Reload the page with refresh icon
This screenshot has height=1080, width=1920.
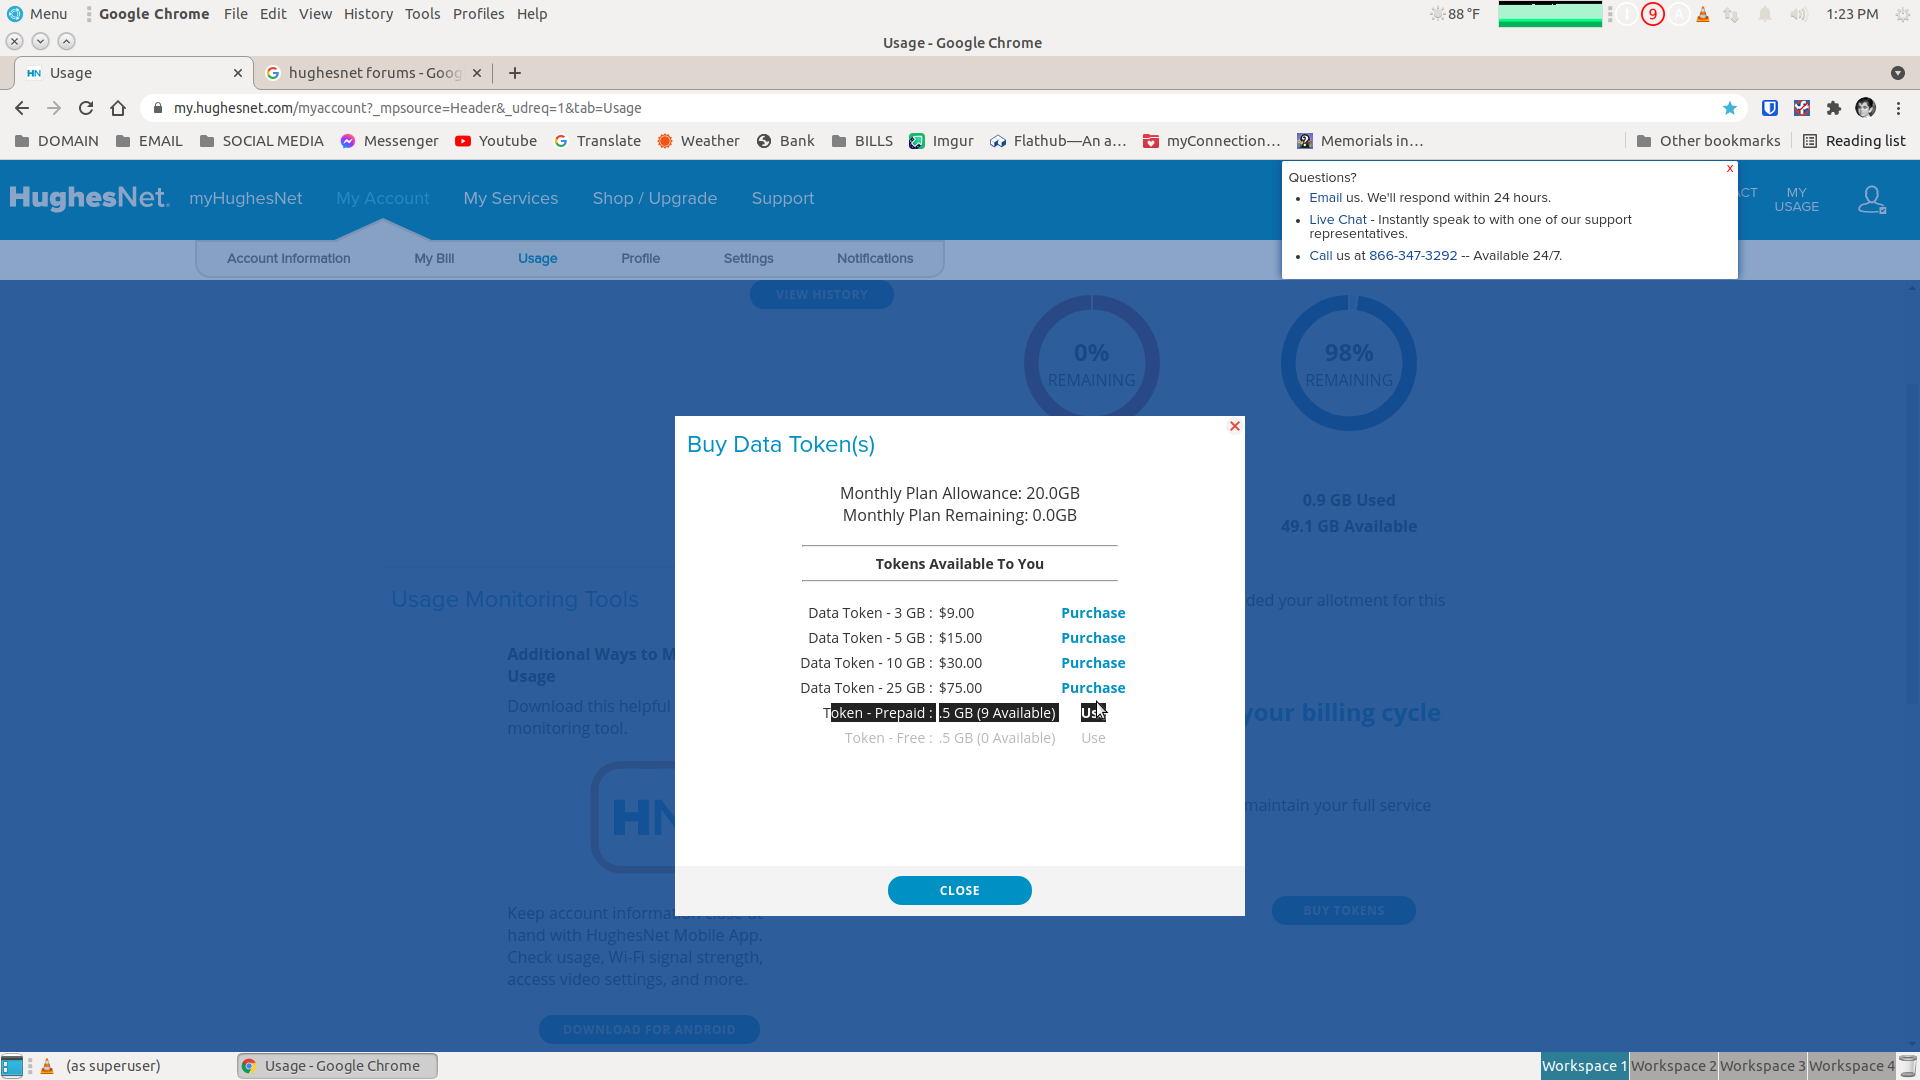(x=86, y=108)
